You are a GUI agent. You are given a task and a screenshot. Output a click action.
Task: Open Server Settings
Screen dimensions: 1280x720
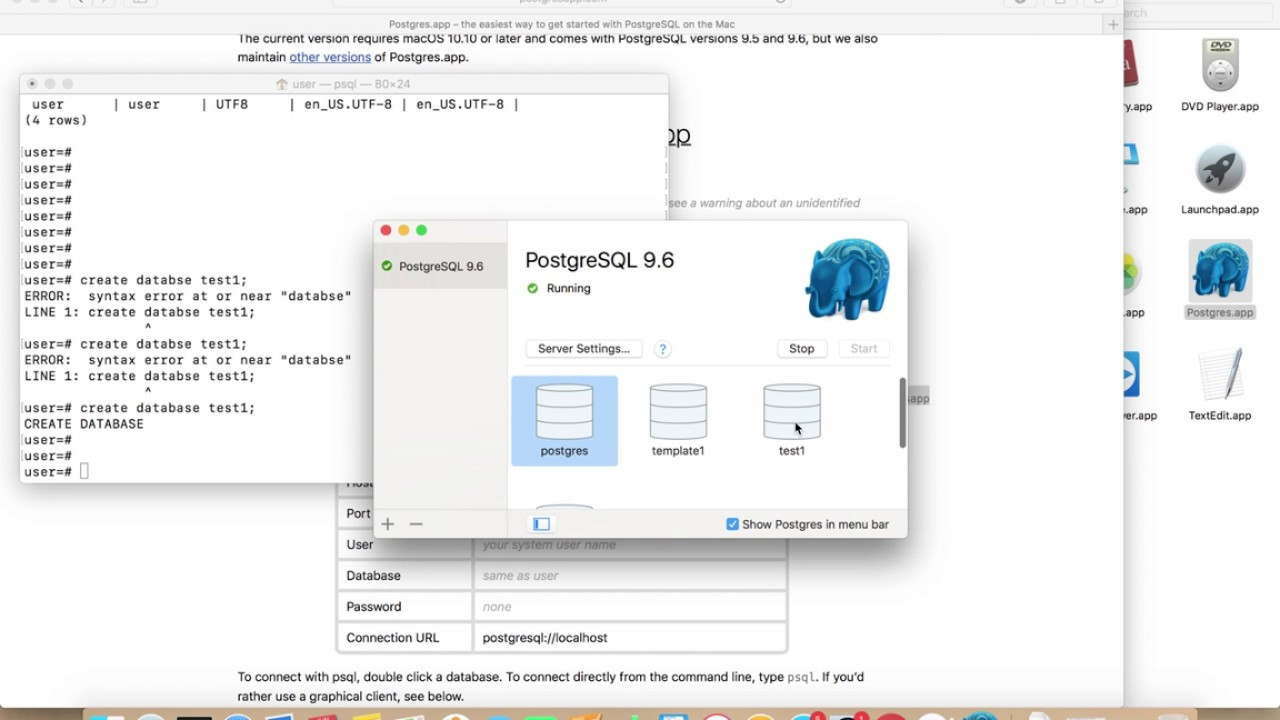click(x=584, y=349)
